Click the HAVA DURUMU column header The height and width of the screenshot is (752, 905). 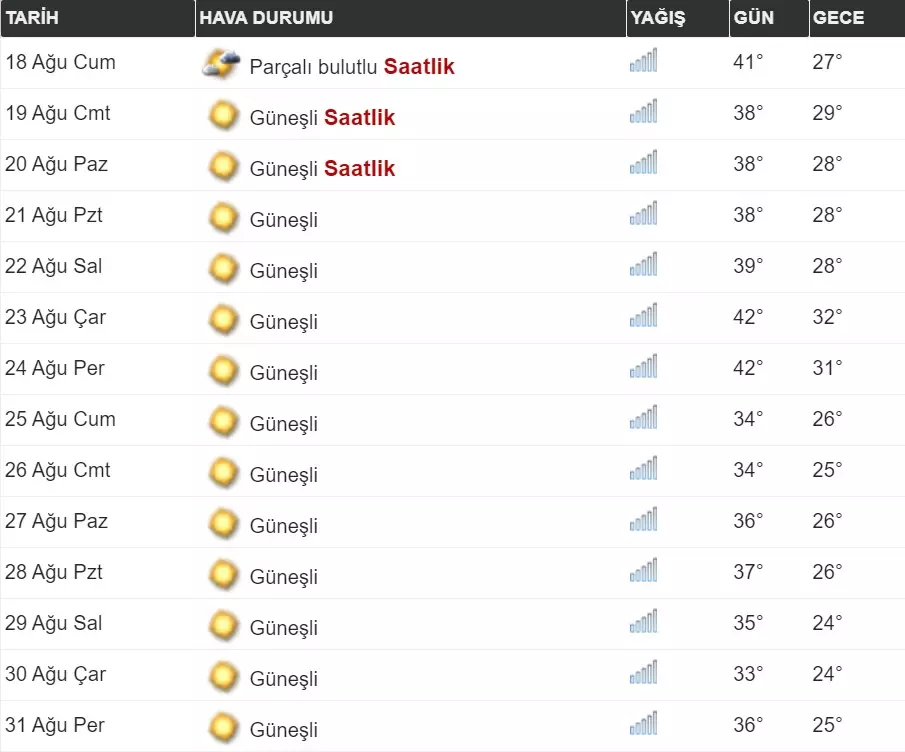266,18
